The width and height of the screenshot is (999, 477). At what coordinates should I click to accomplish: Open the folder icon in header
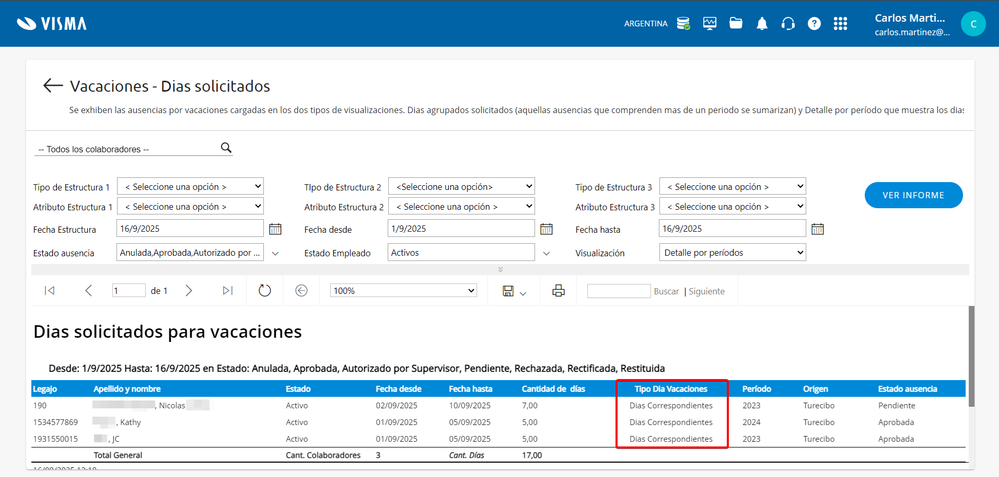pos(736,24)
